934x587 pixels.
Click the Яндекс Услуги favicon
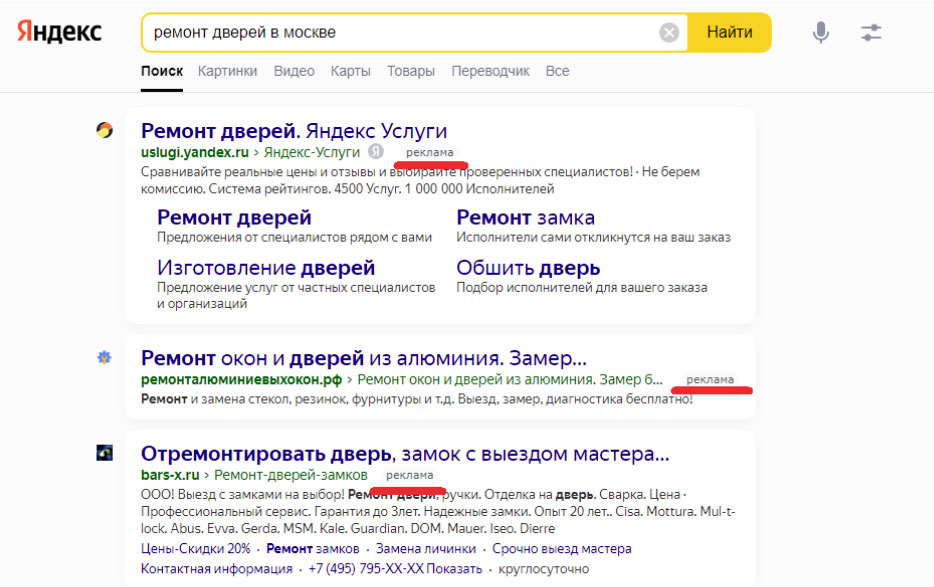104,130
